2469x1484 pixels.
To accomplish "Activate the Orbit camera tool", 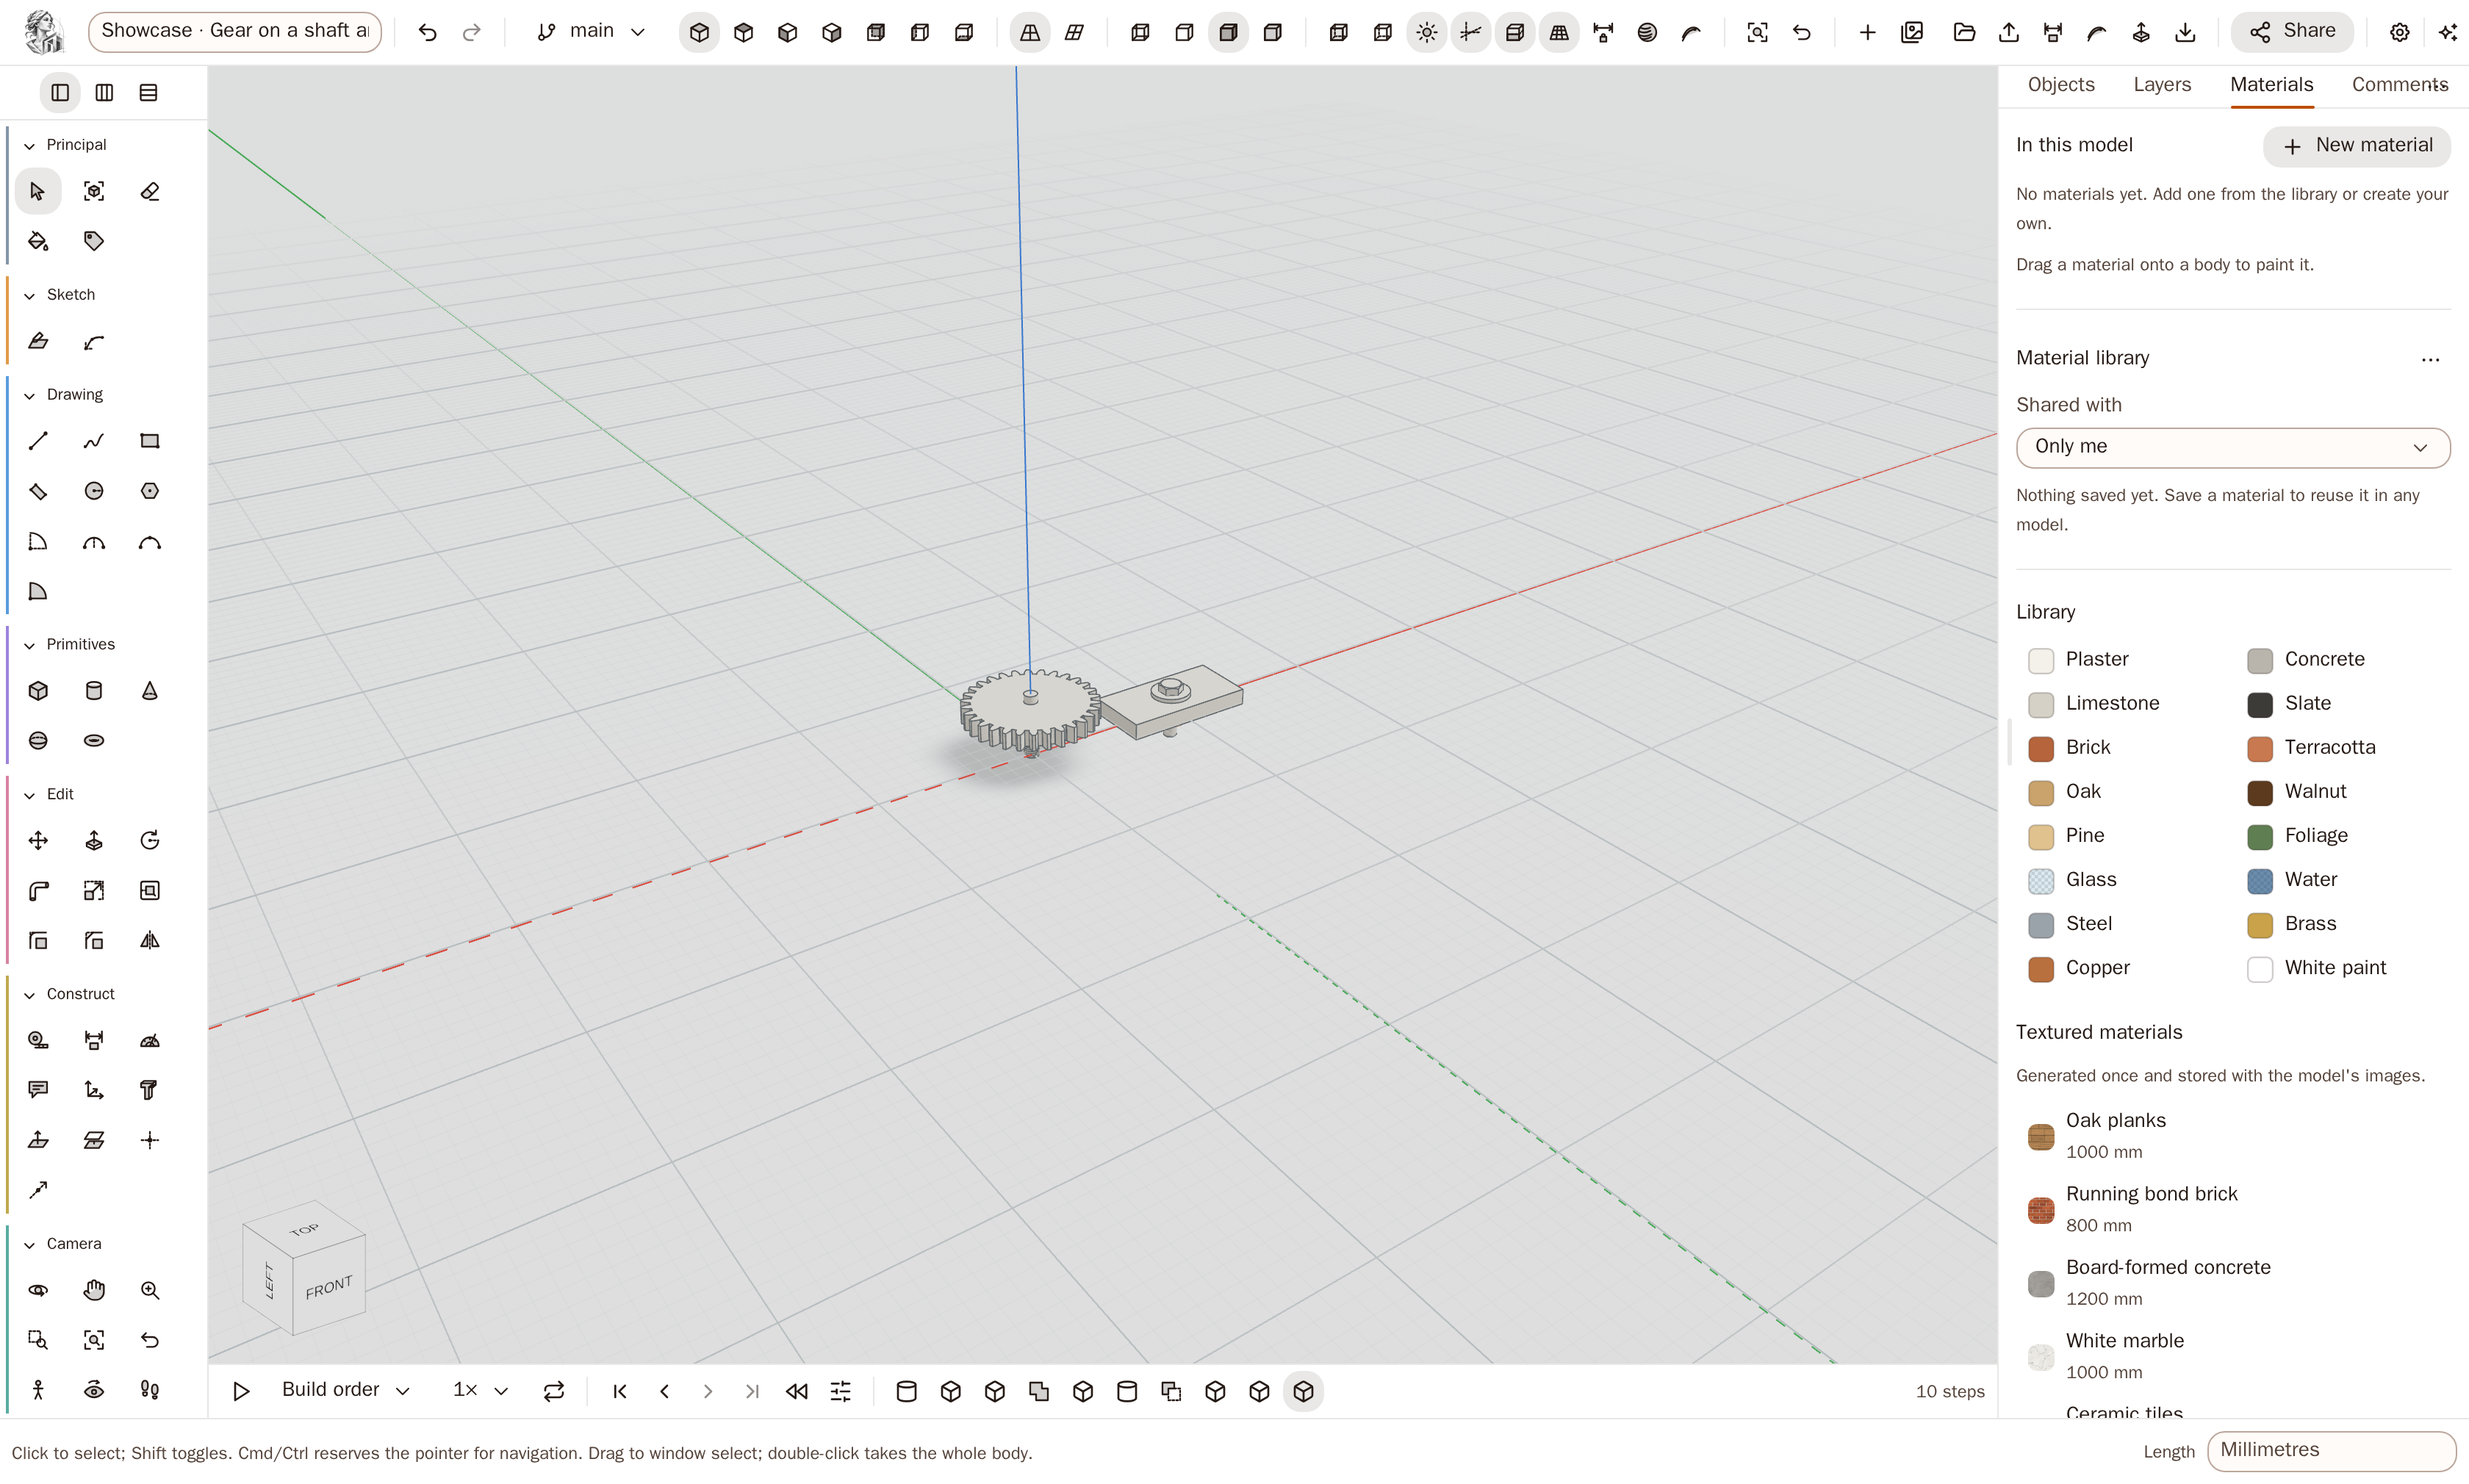I will pyautogui.click(x=38, y=1291).
